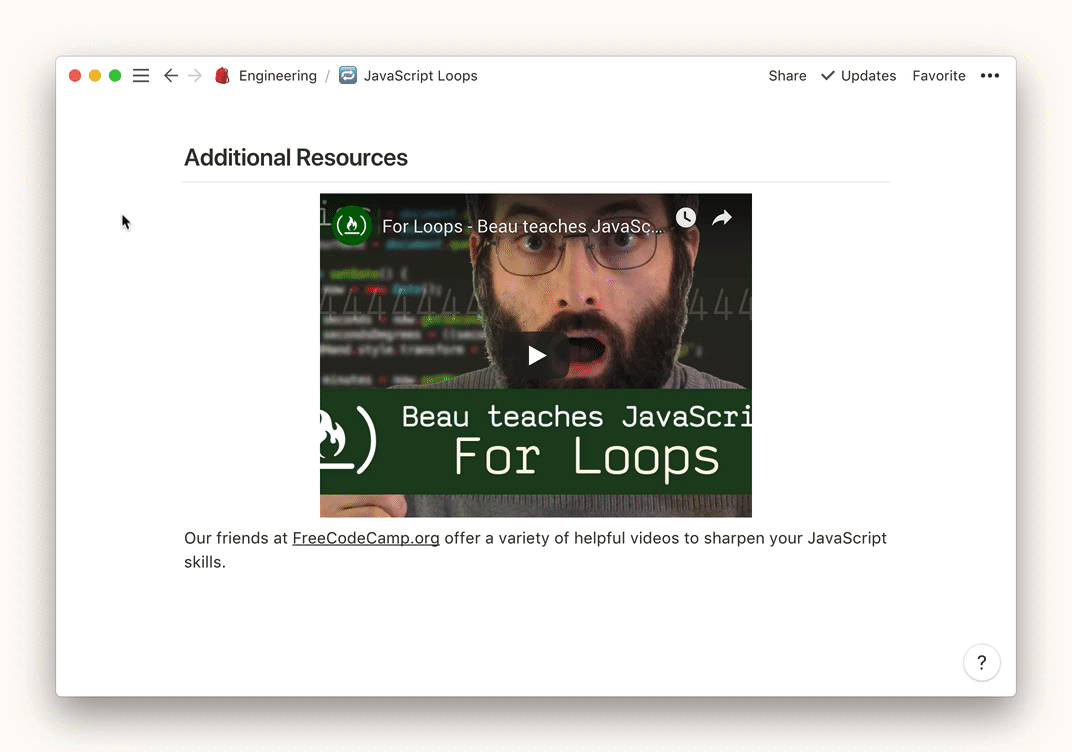Open the Share menu
This screenshot has height=752, width=1072.
coord(787,76)
